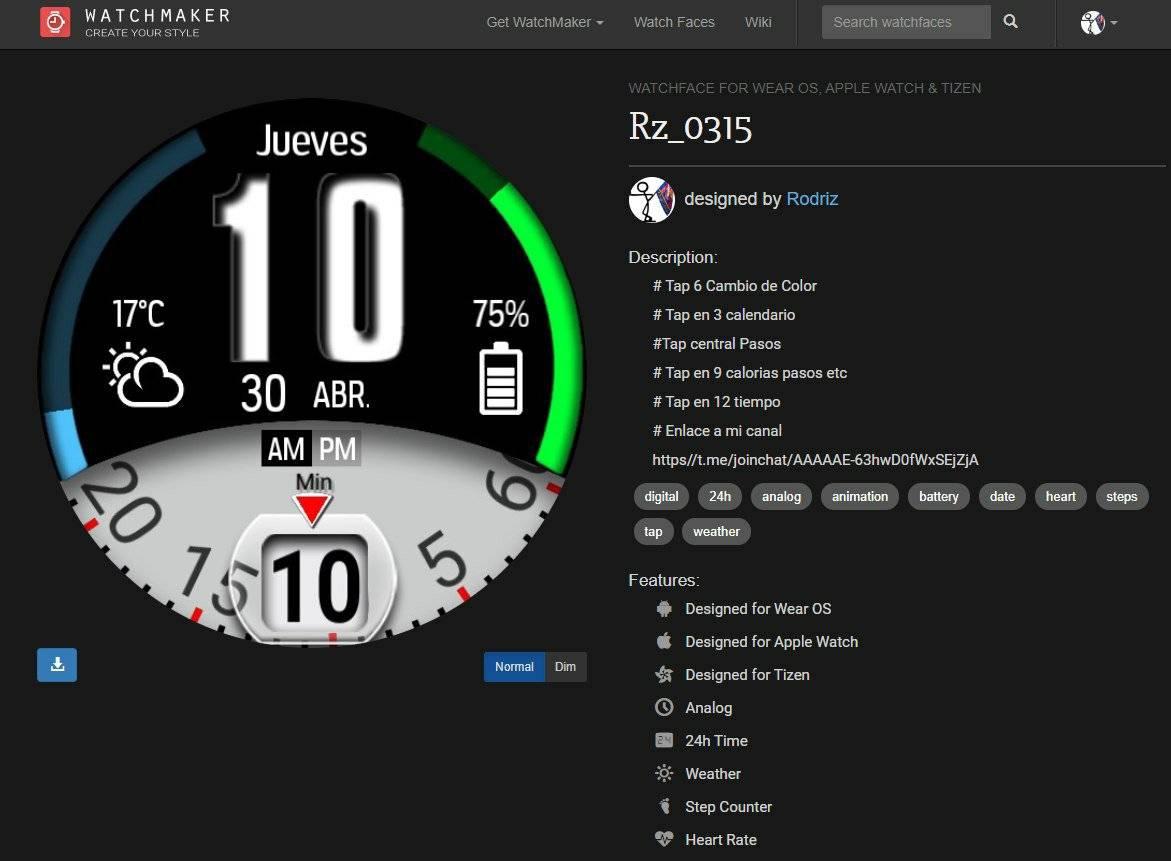Open the user avatar menu
Image resolution: width=1171 pixels, height=861 pixels.
[x=1099, y=23]
